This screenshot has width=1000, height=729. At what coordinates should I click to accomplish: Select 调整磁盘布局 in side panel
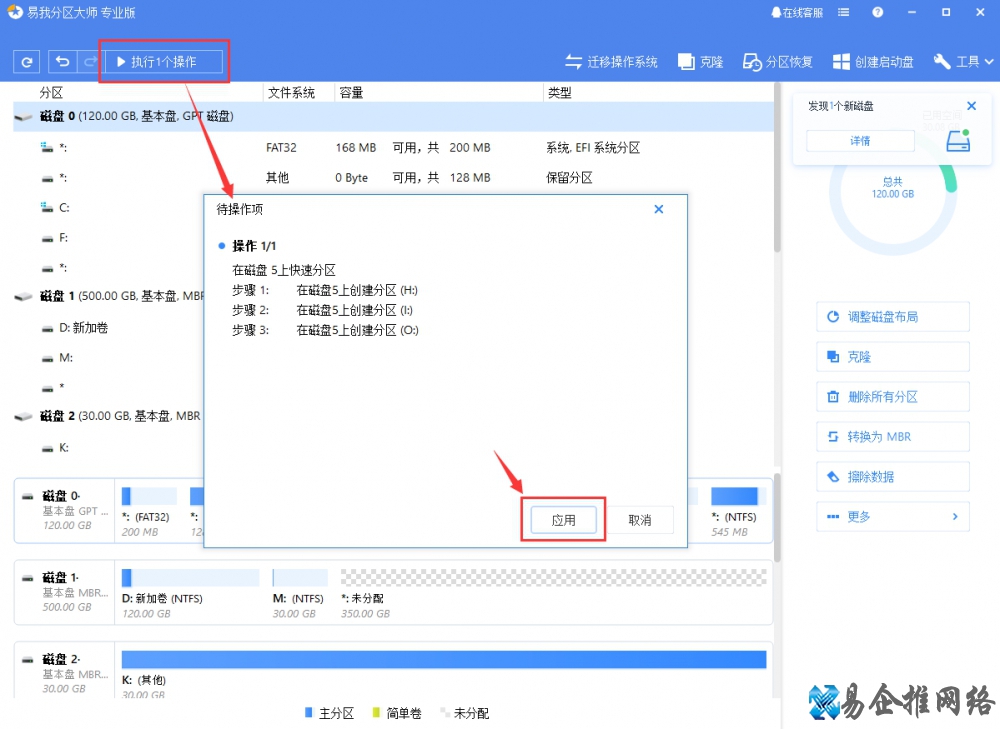[892, 317]
